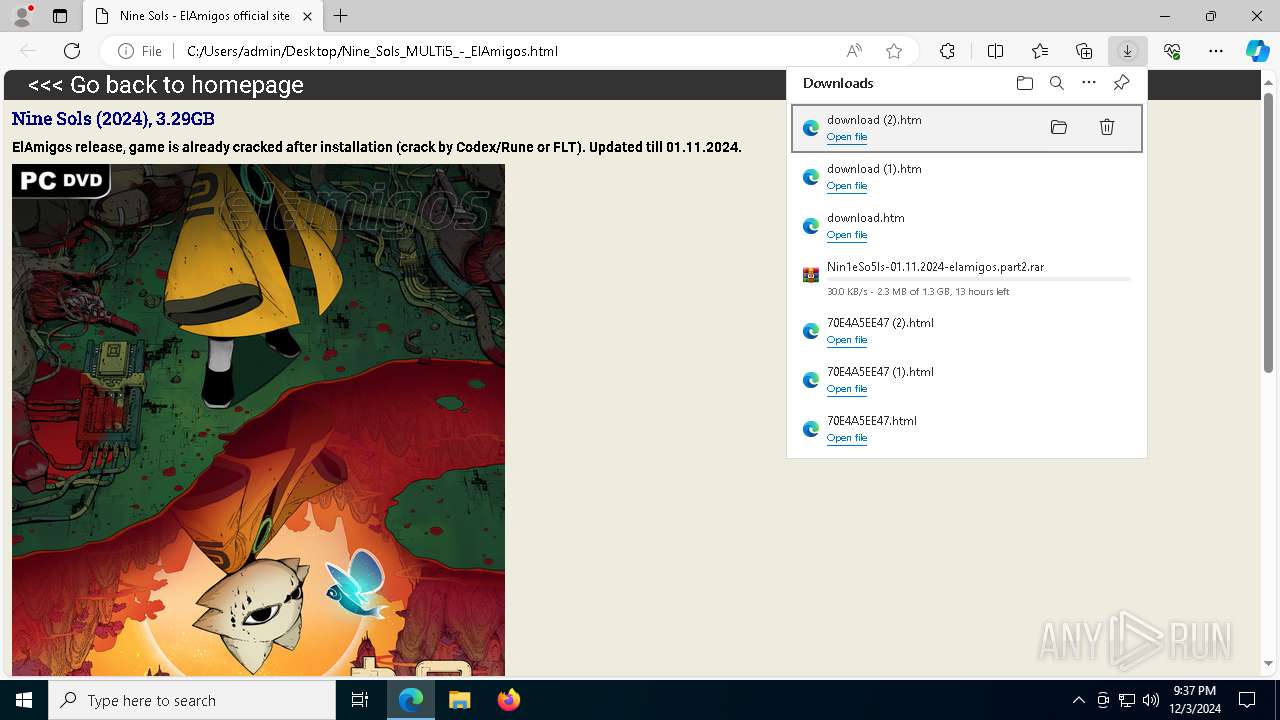Toggle Split screen icon
The width and height of the screenshot is (1280, 720).
995,51
